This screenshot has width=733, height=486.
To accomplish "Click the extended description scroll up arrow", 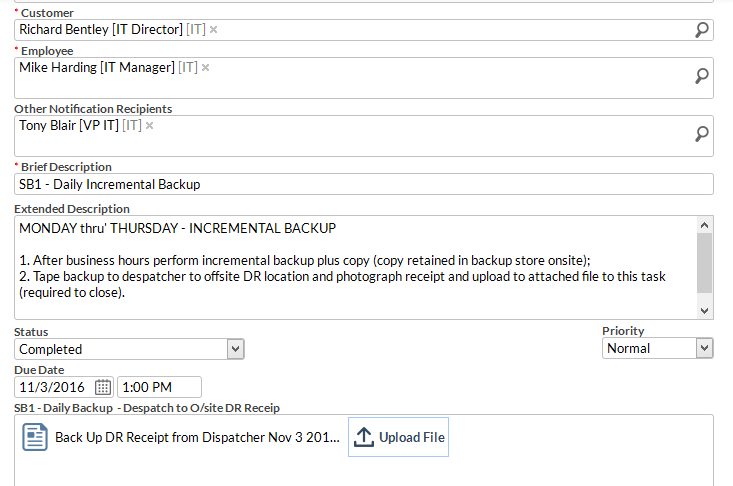I will click(704, 225).
